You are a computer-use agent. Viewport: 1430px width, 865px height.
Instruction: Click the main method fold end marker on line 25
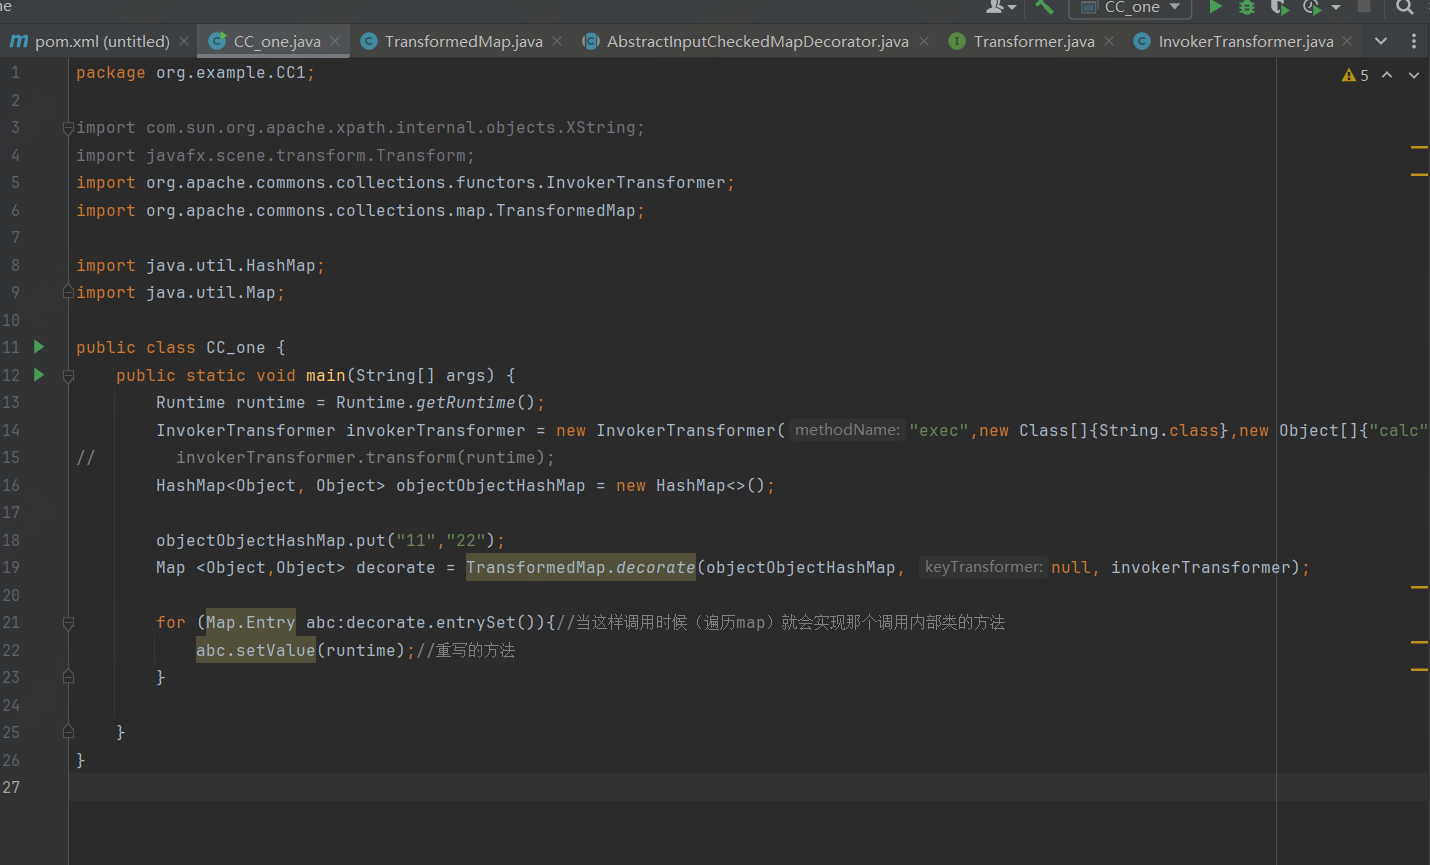click(68, 732)
